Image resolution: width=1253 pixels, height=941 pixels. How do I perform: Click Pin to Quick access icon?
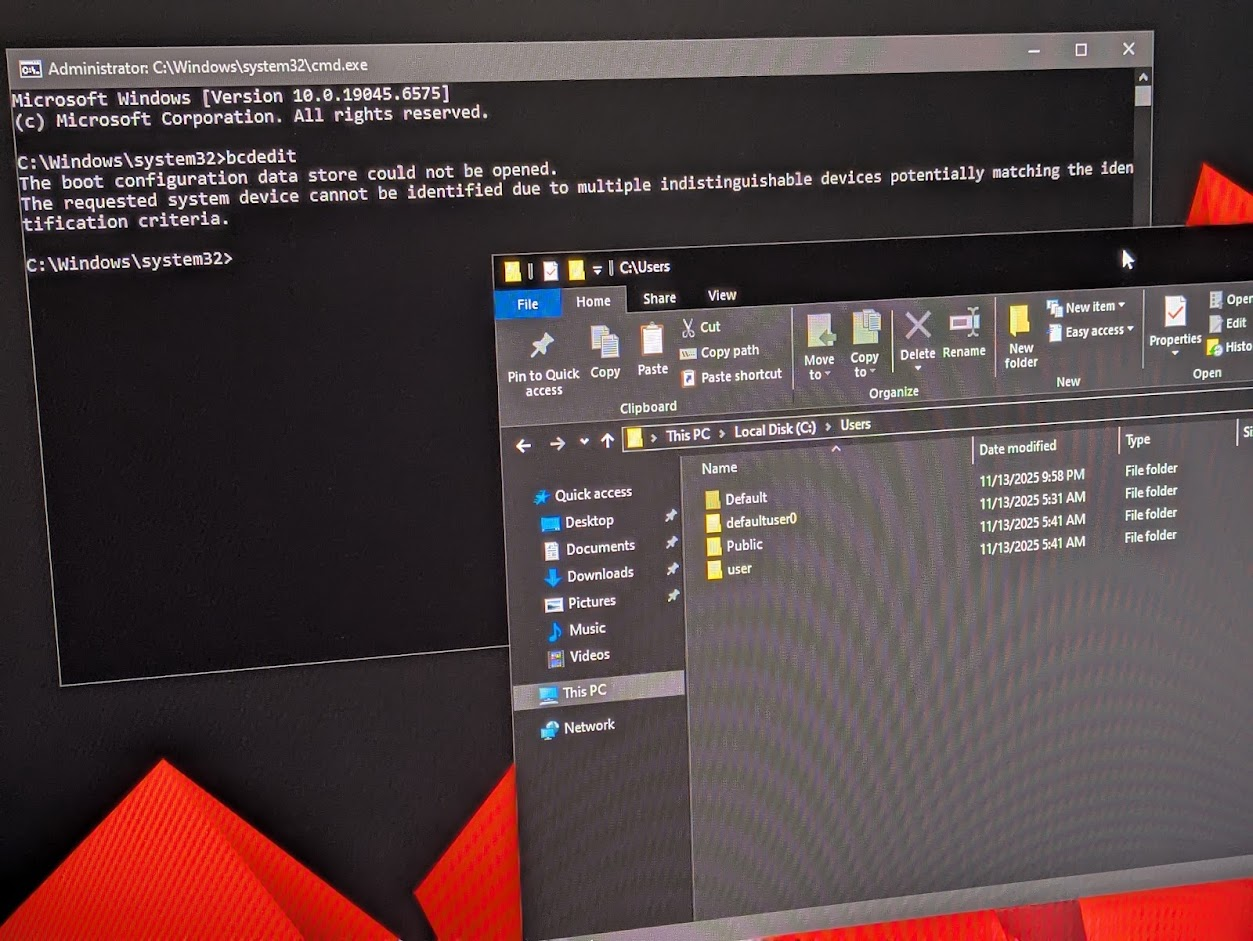point(541,346)
